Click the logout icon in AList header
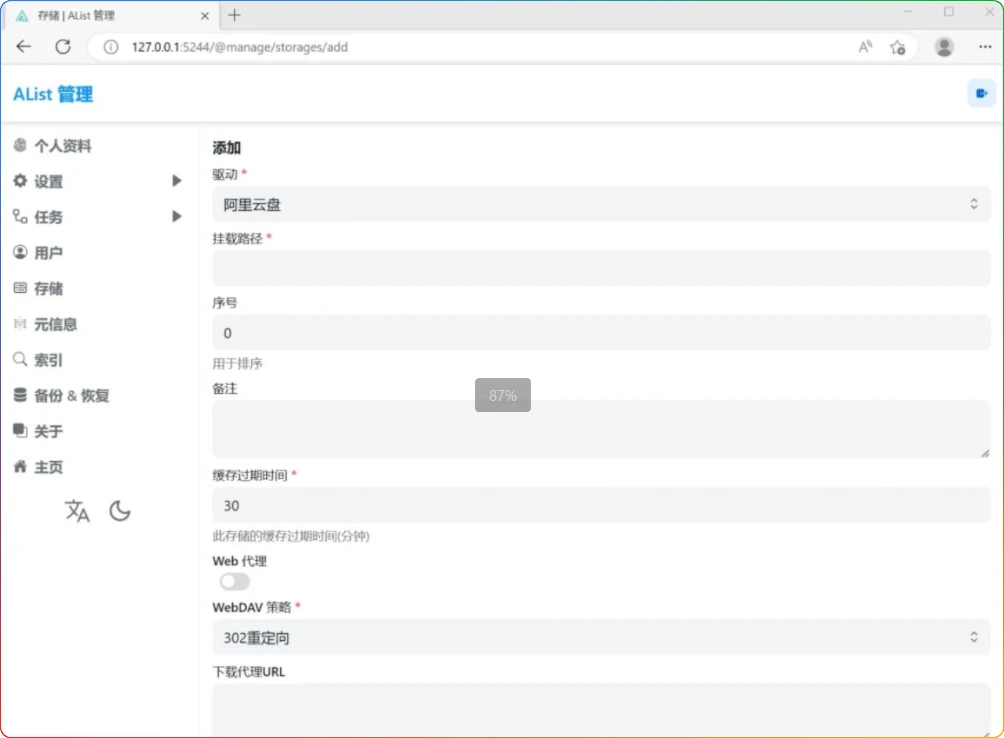This screenshot has width=1004, height=738. [981, 93]
